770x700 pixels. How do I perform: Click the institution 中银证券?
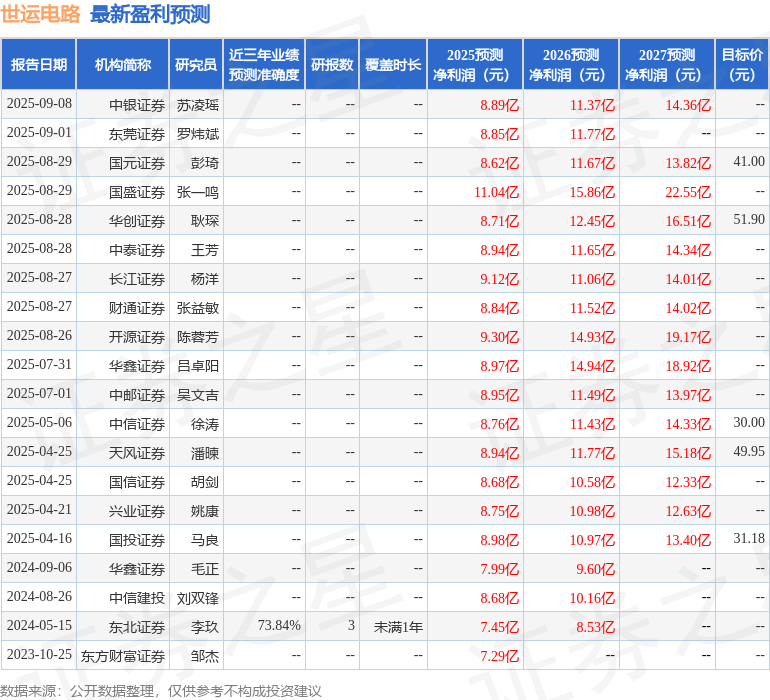137,105
